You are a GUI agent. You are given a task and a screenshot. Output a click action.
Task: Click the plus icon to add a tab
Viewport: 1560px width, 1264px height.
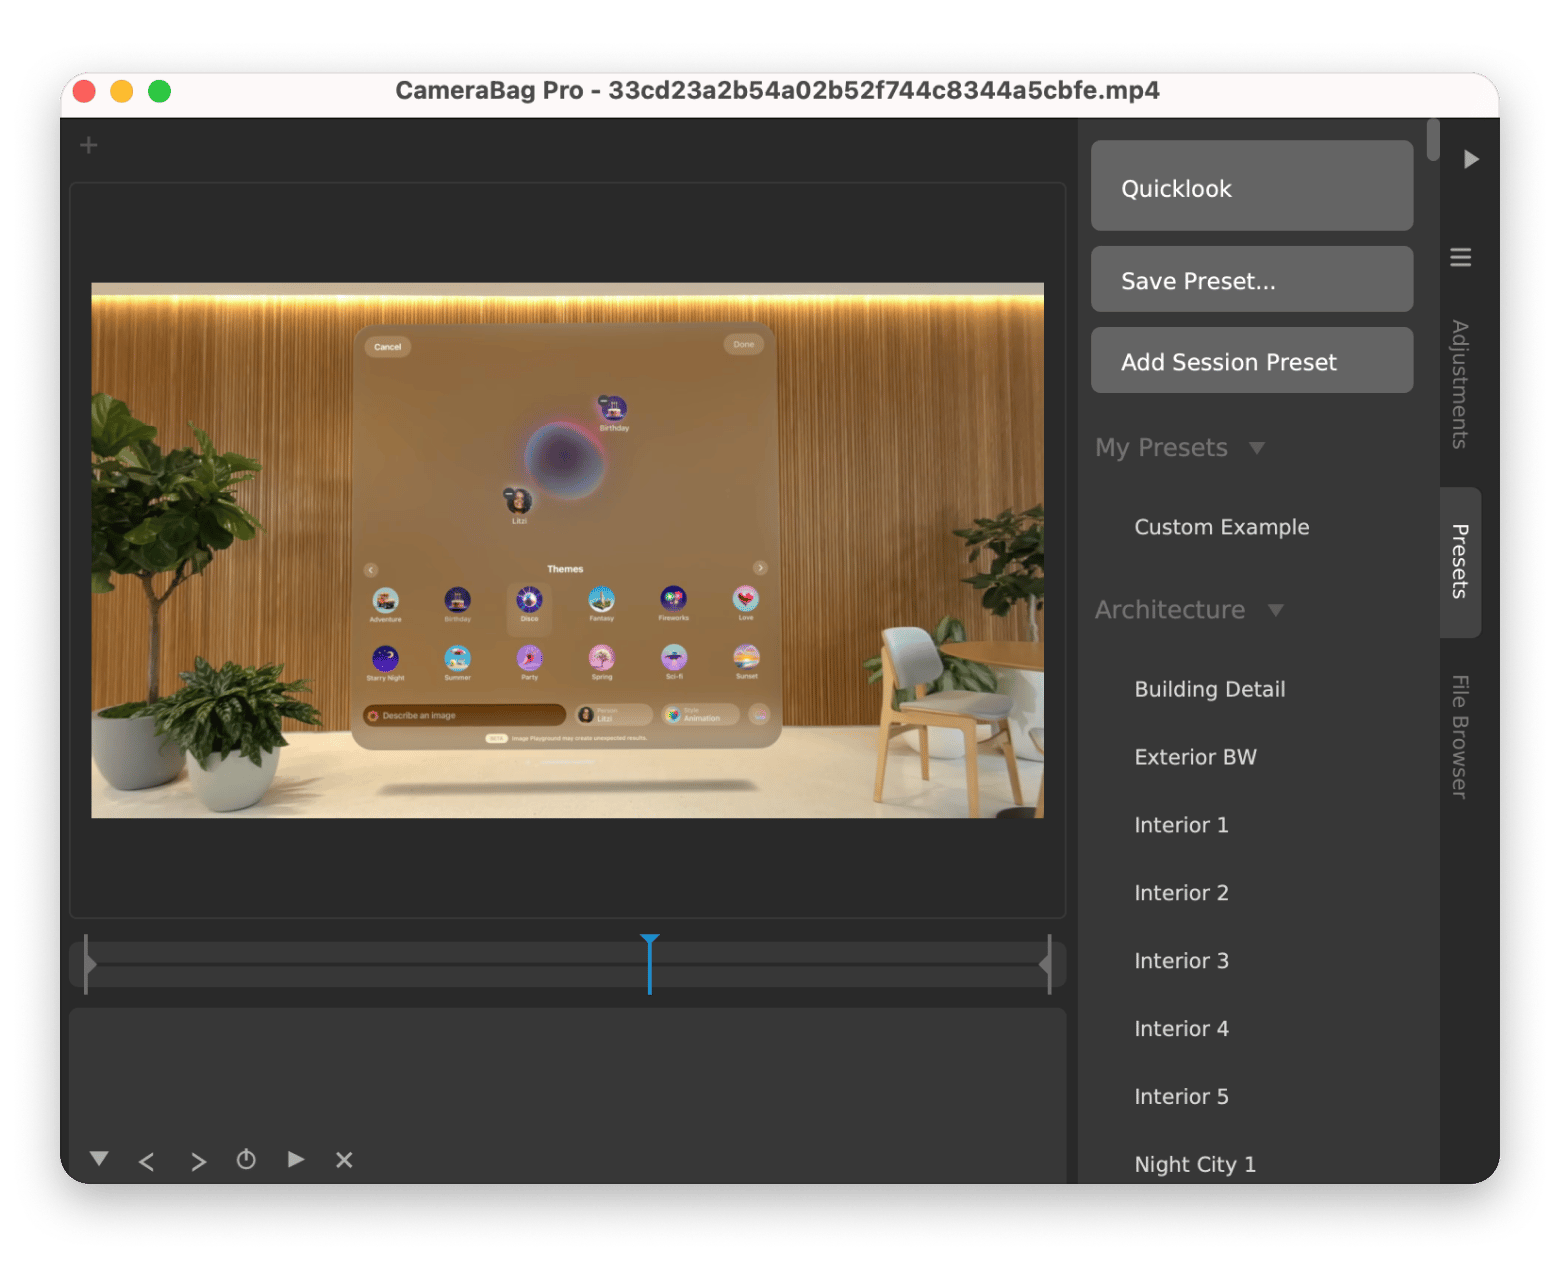coord(89,146)
